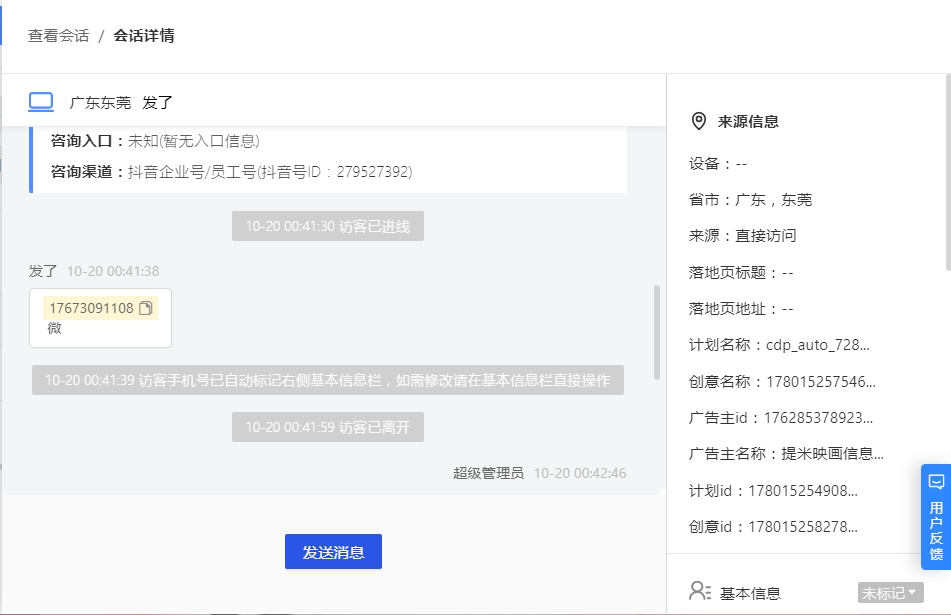Open the 用户反馈 feedback chat icon

936,483
